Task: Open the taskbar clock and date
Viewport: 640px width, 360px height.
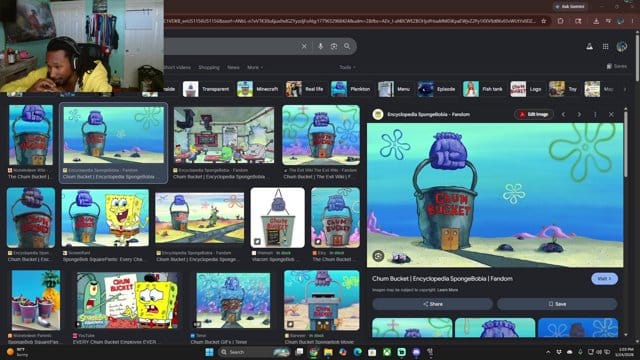Action: pyautogui.click(x=624, y=352)
